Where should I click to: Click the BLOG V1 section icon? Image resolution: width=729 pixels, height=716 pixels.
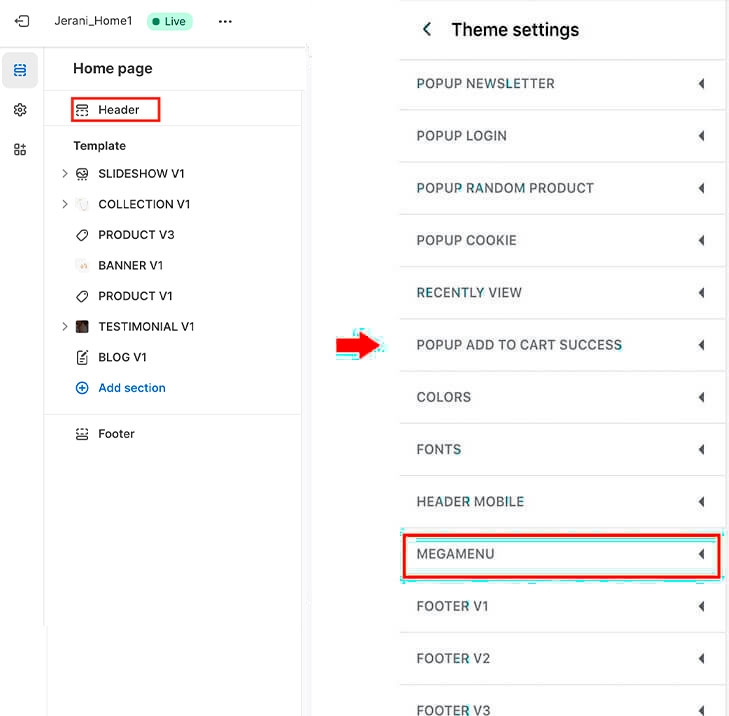point(82,357)
